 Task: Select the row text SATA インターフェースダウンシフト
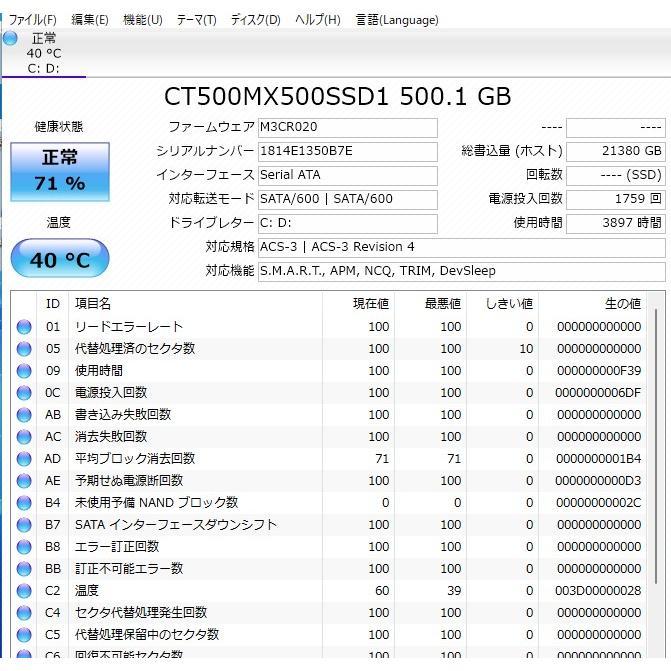point(176,525)
